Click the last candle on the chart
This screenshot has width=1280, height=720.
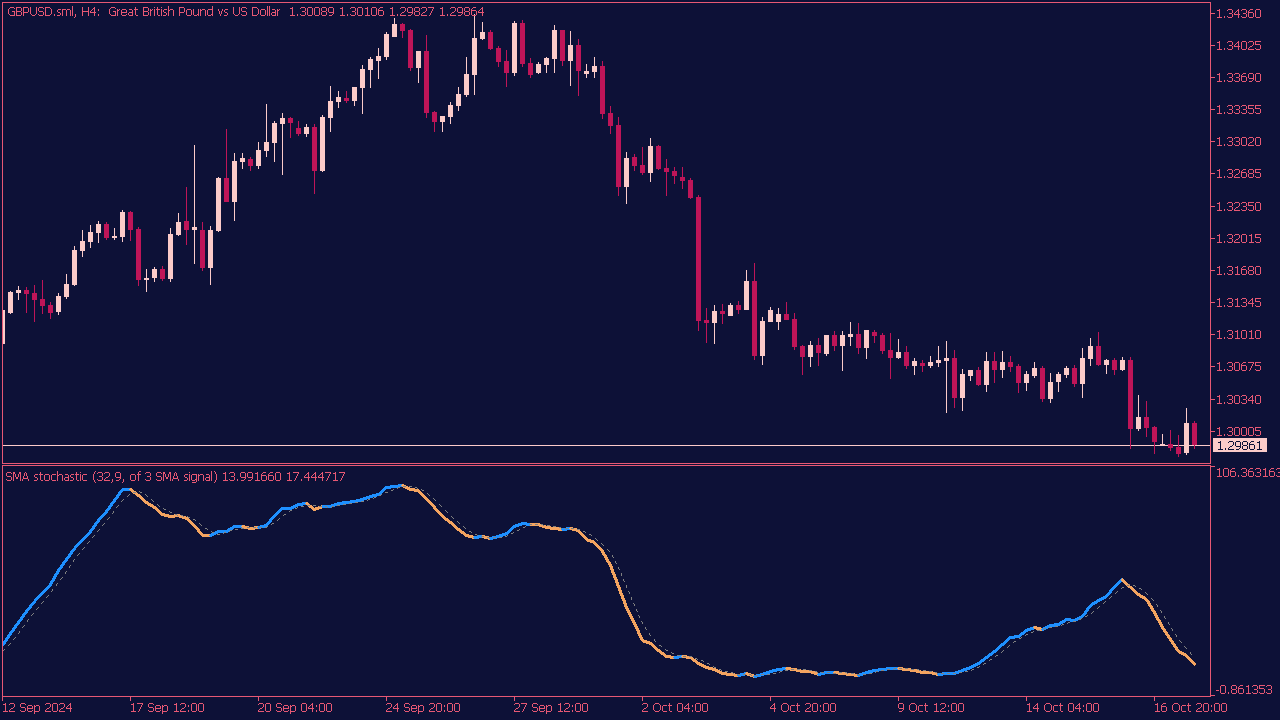click(1194, 434)
